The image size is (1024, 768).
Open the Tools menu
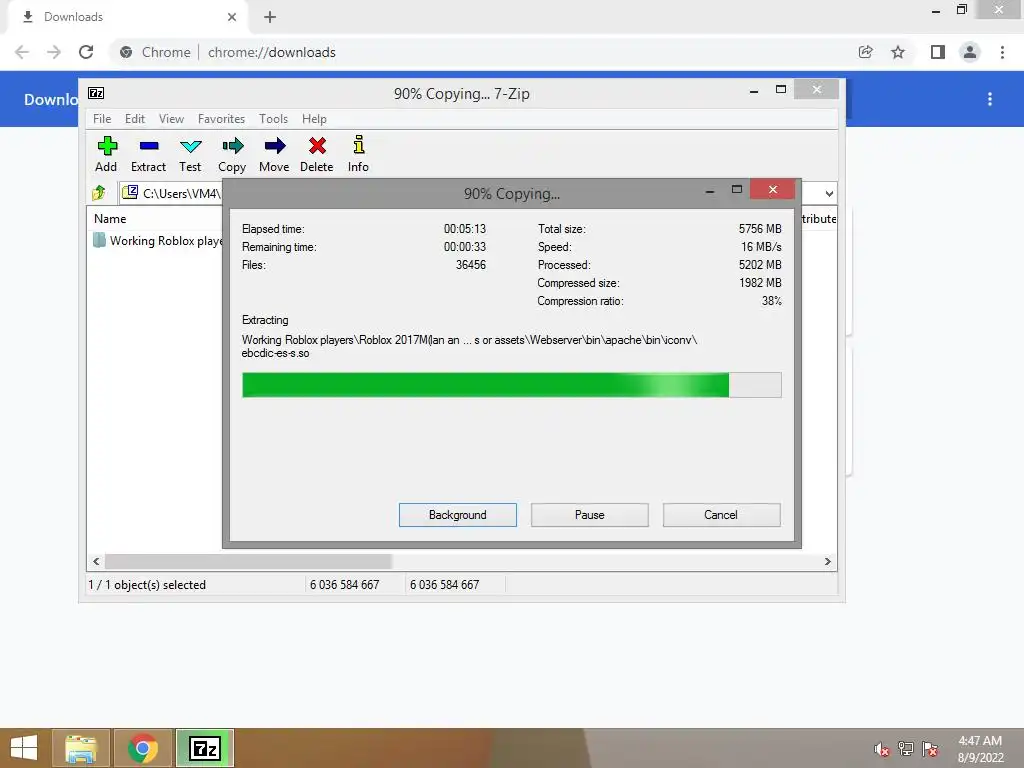pyautogui.click(x=273, y=119)
